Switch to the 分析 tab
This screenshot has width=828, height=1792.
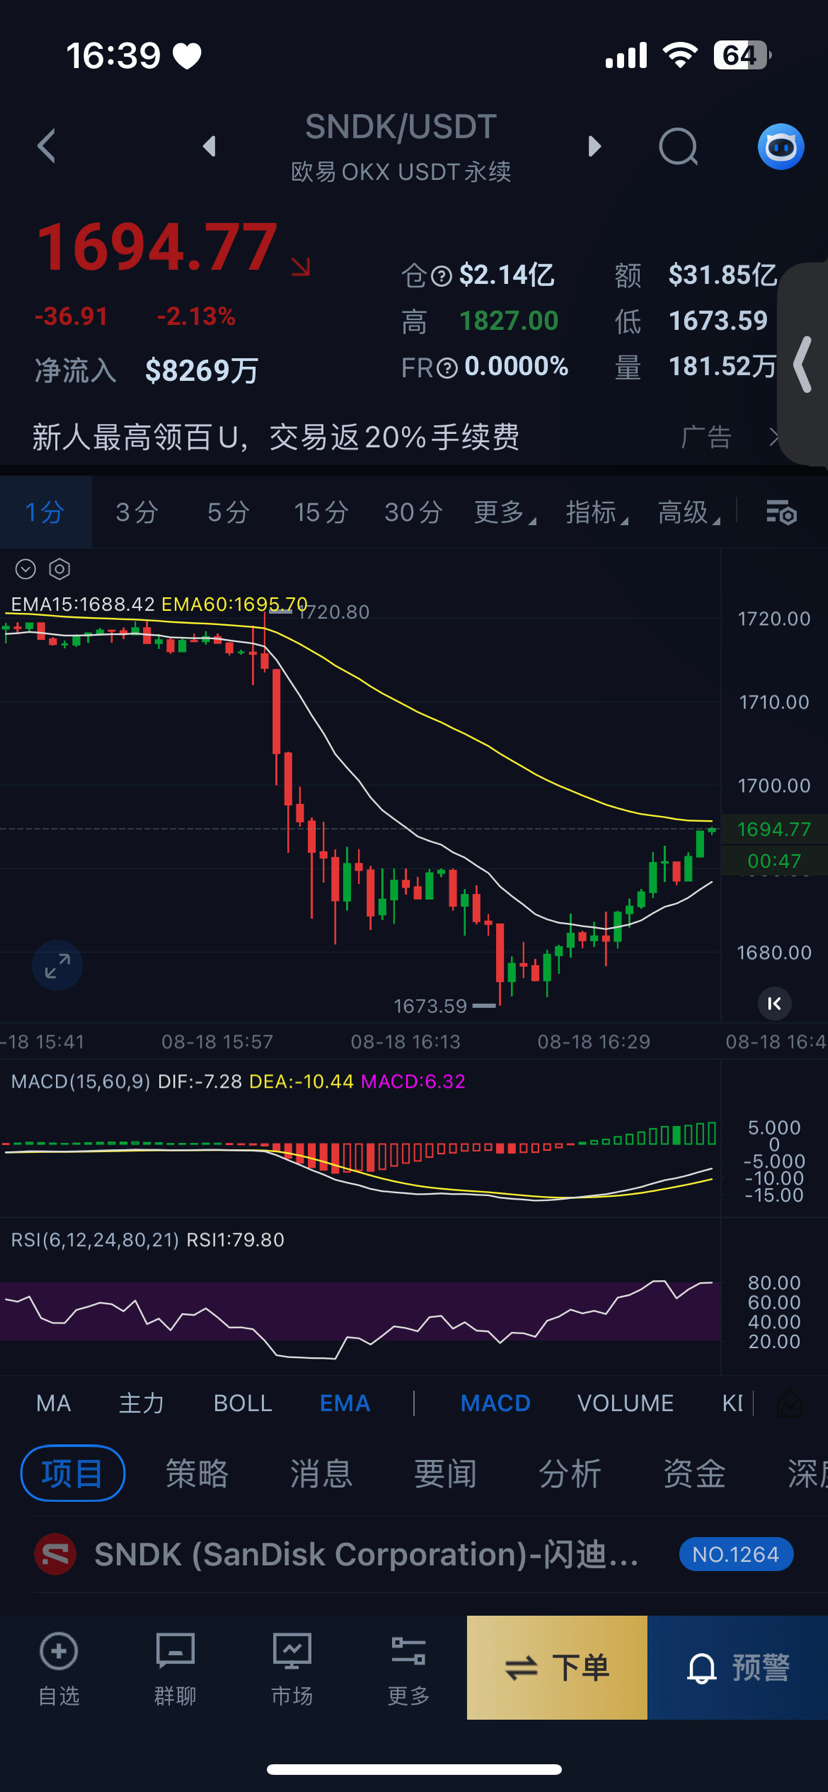(x=570, y=1473)
